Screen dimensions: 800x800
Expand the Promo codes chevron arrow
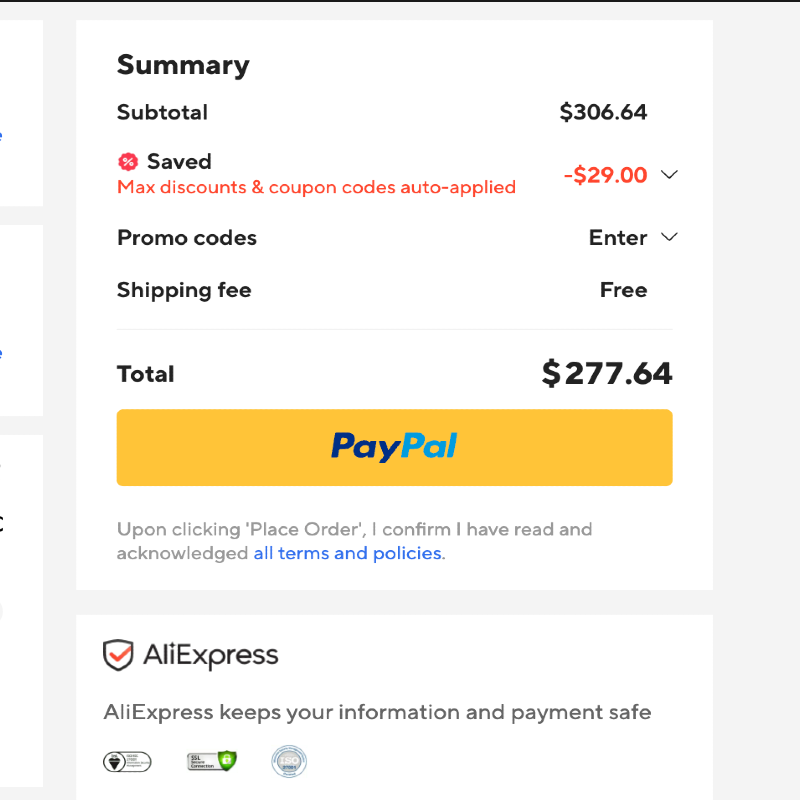click(x=670, y=237)
